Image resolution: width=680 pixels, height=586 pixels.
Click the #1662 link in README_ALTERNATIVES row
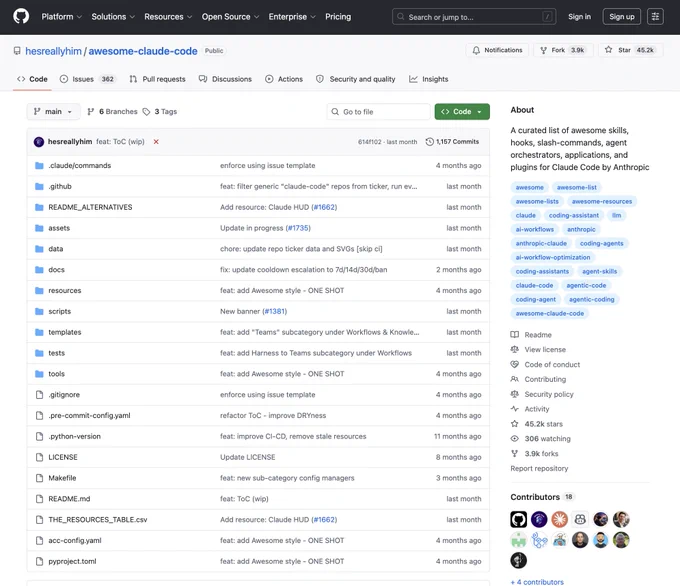[x=324, y=207]
